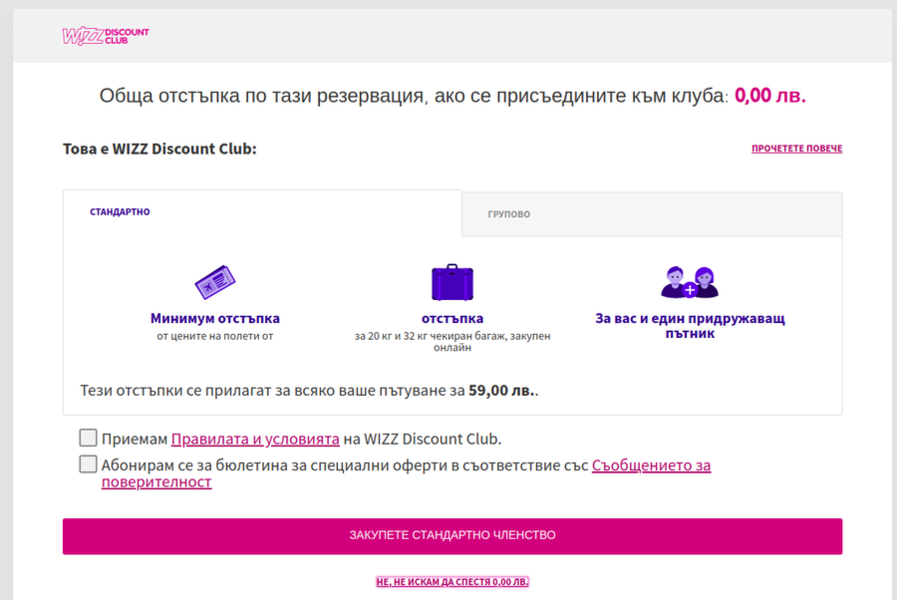Open the ПРОЧЕТЕТЕ ПОВЕЧЕ link
This screenshot has height=600, width=897.
[x=796, y=149]
